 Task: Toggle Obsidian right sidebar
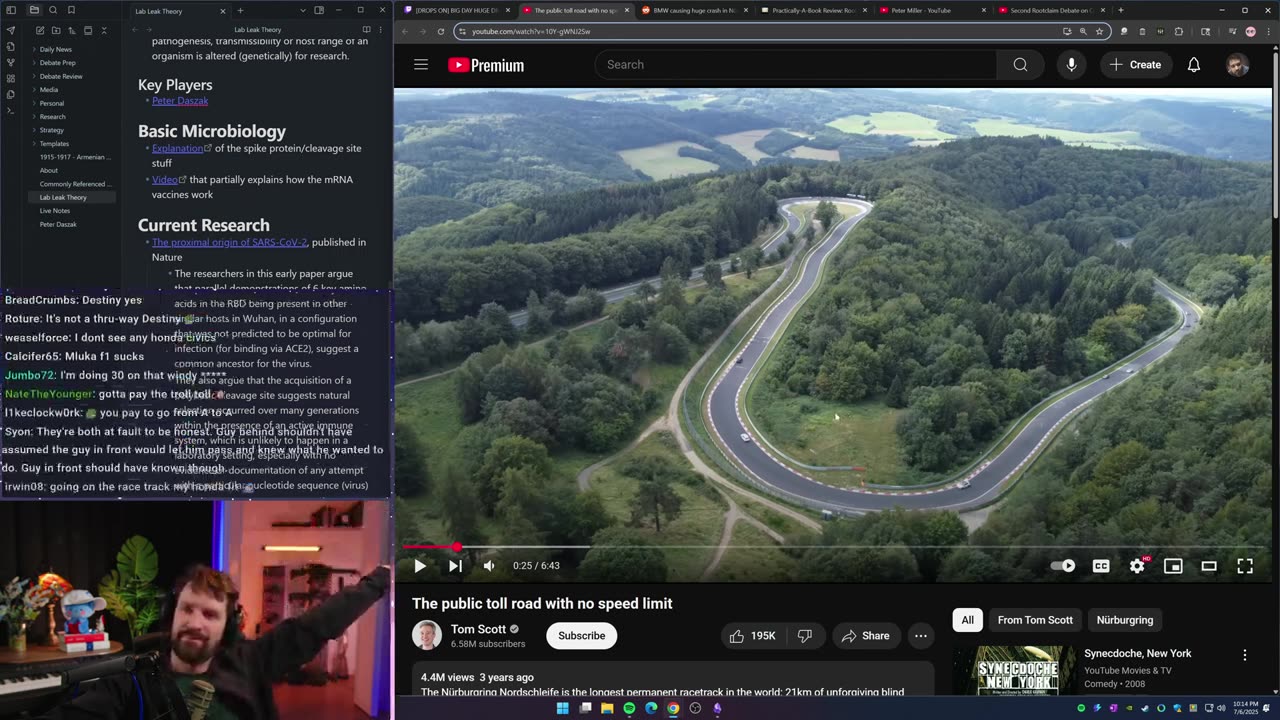click(x=319, y=10)
